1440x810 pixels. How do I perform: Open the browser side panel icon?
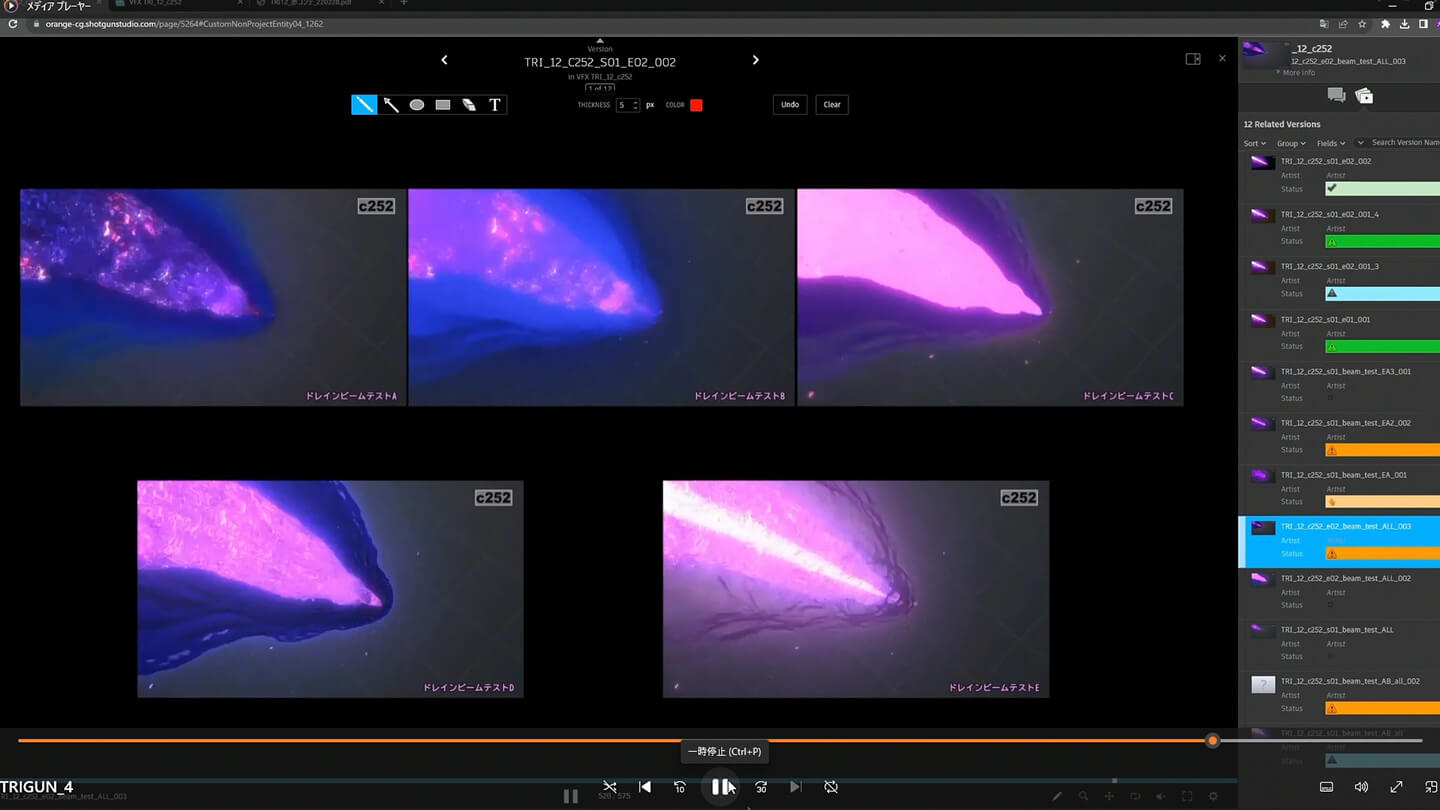click(1423, 24)
